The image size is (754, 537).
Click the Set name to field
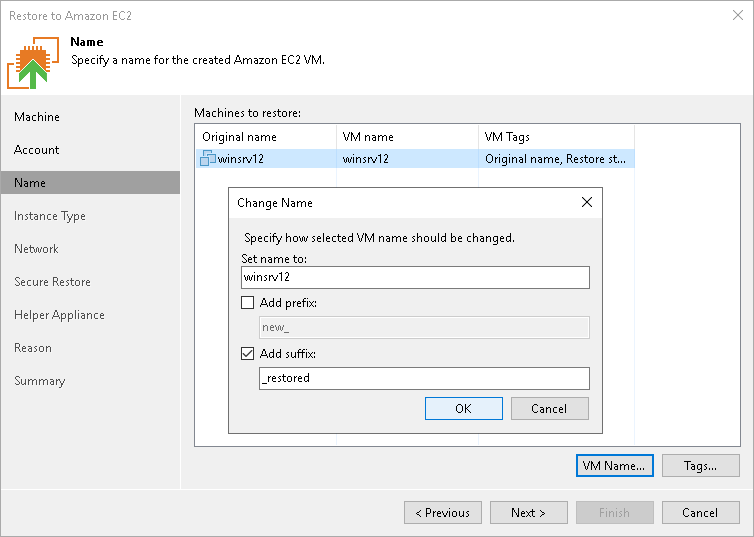point(415,277)
